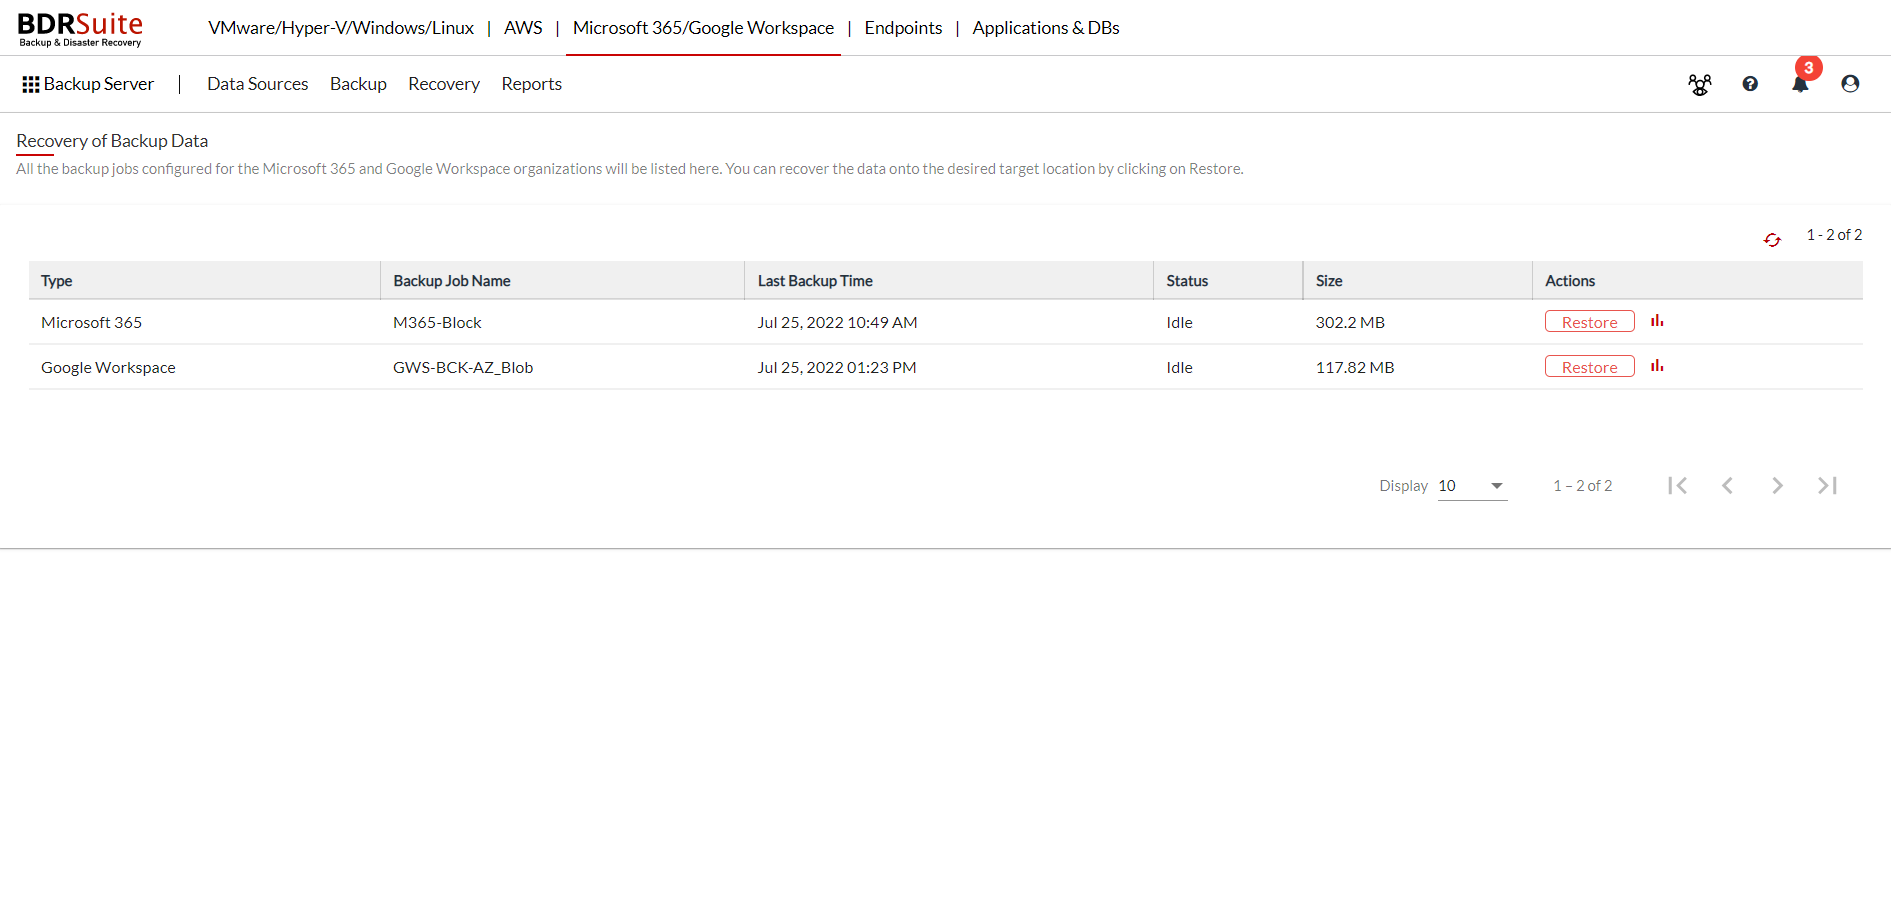This screenshot has height=902, width=1891.
Task: Click the Jul 25, 2022 10:49 AM time
Action: point(837,322)
